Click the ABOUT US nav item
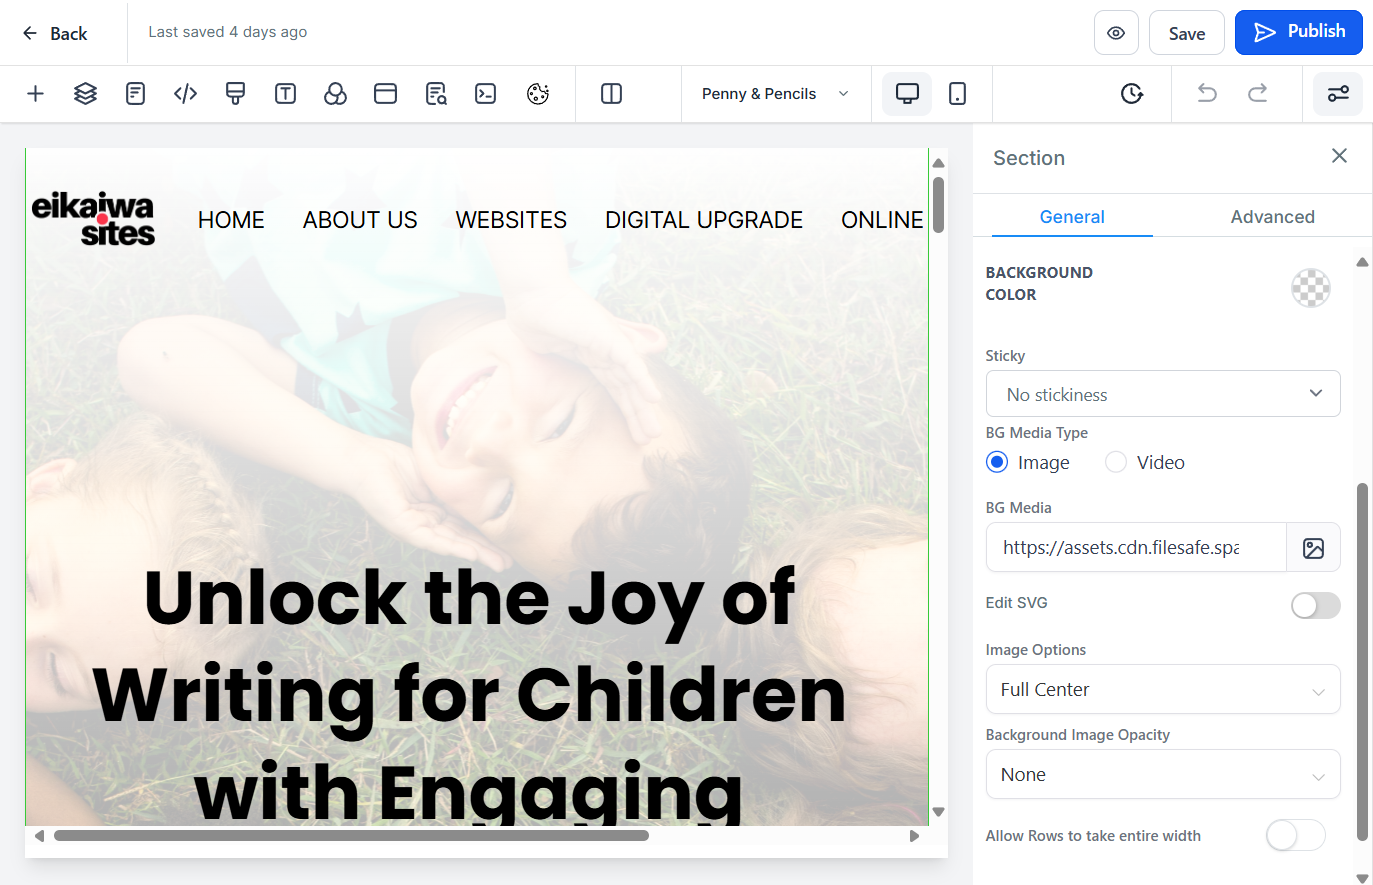The width and height of the screenshot is (1373, 885). [360, 220]
